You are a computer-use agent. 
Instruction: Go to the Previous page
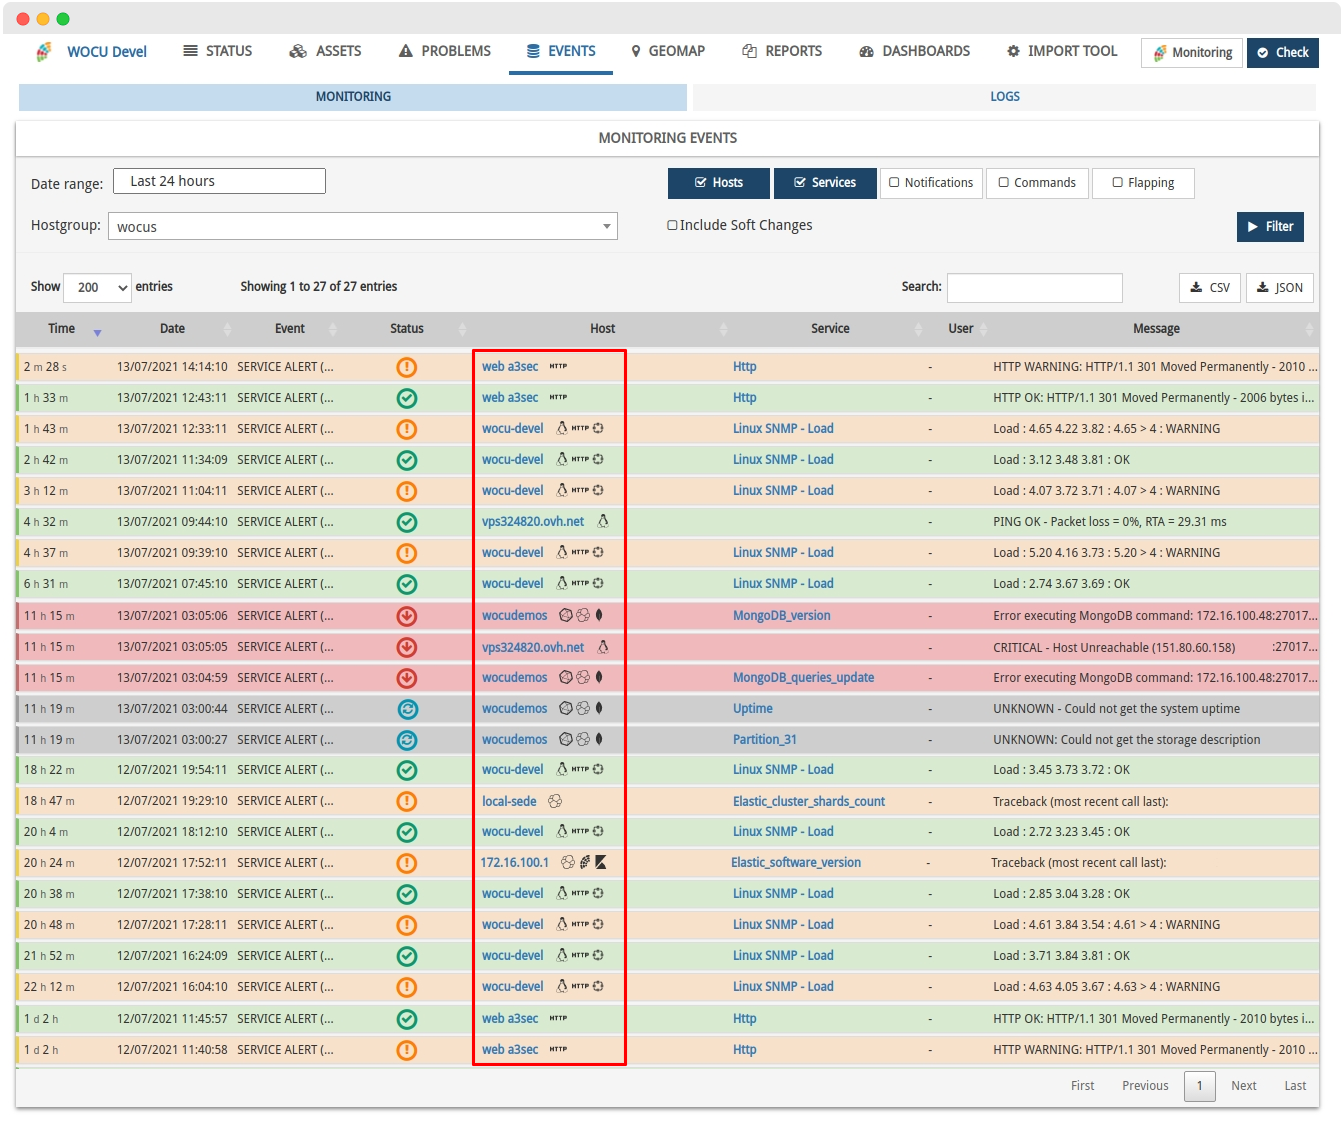(1145, 1086)
